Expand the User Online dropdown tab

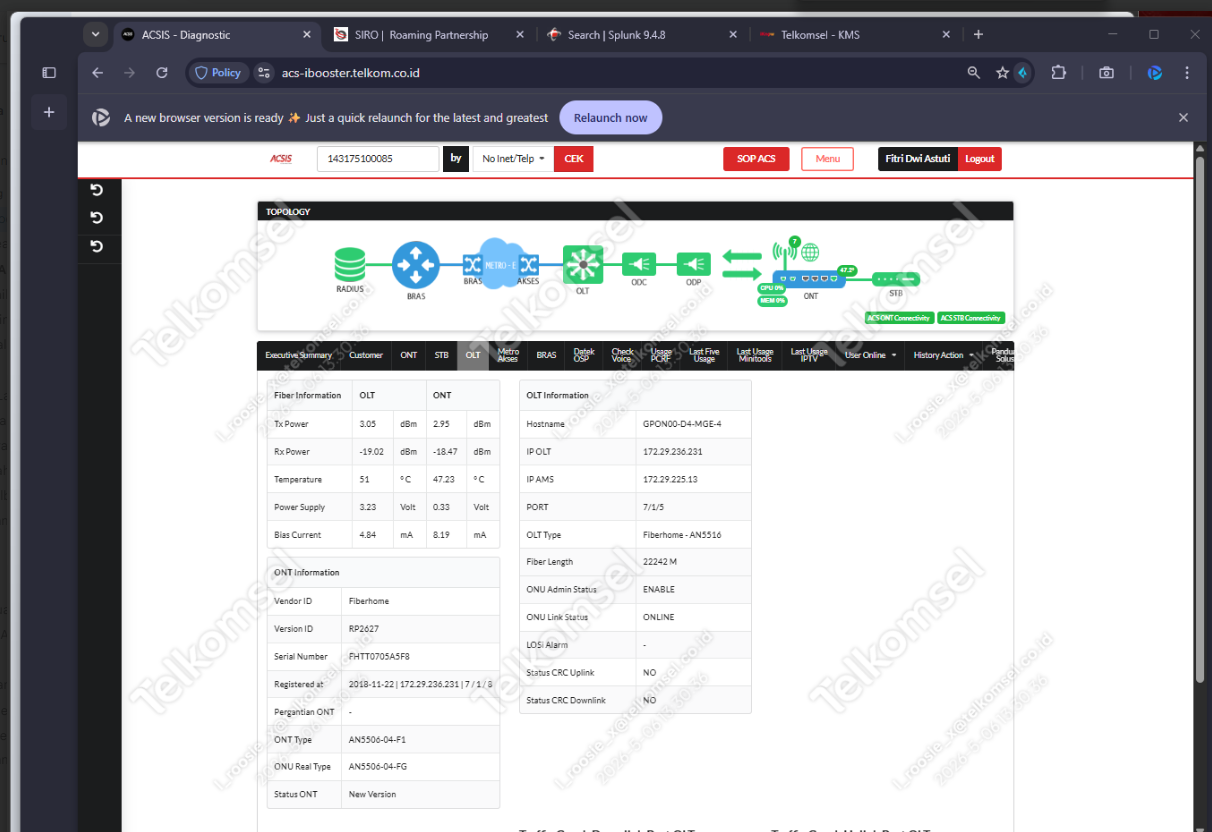click(870, 355)
